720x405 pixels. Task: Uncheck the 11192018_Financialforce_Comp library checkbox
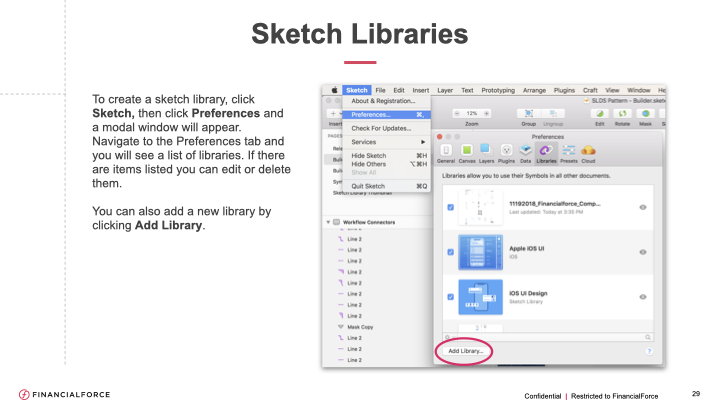[x=450, y=208]
